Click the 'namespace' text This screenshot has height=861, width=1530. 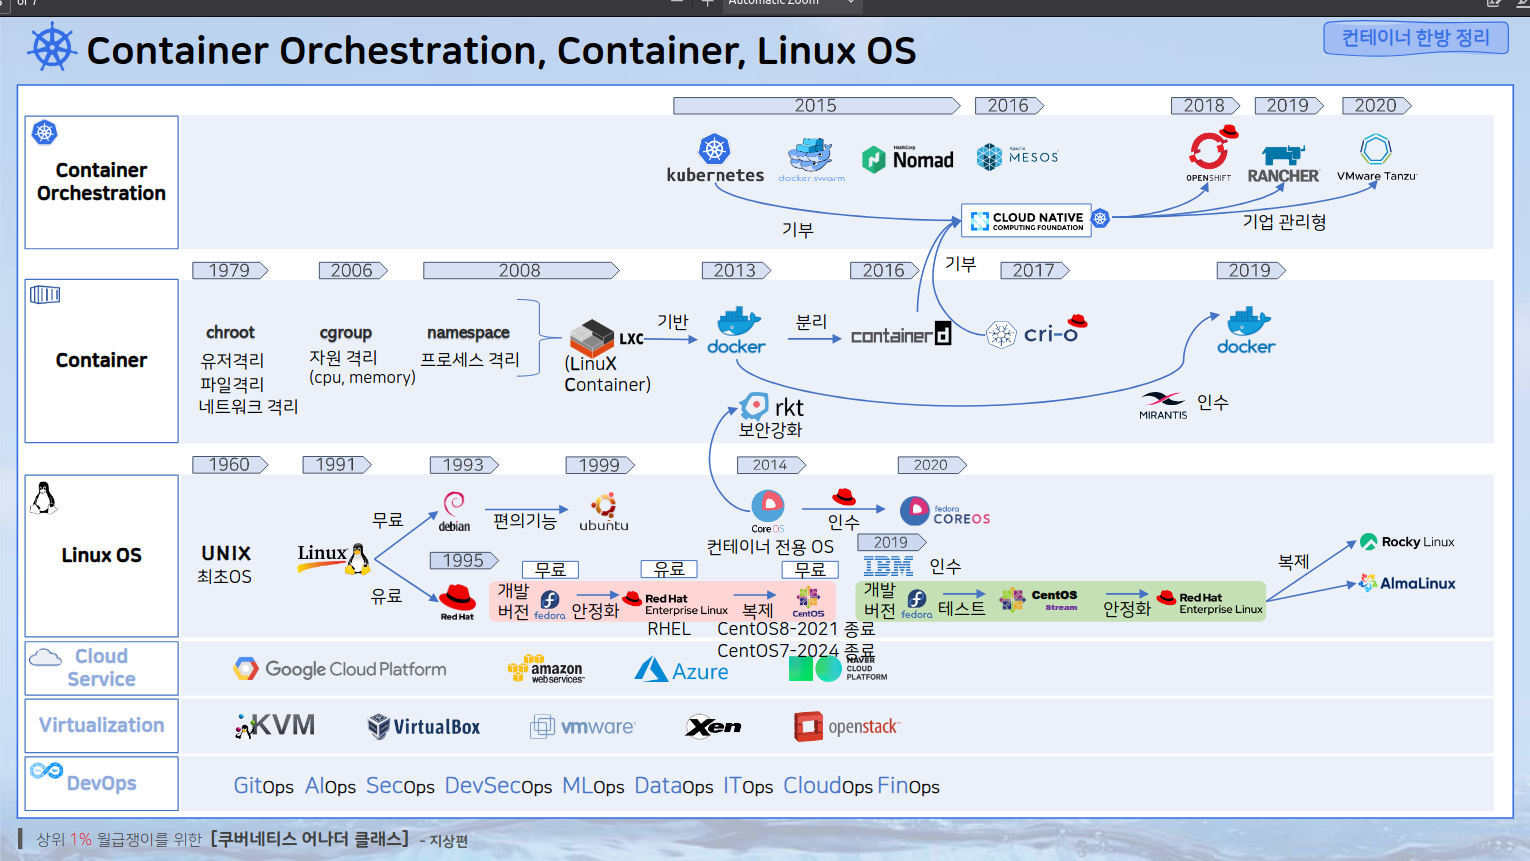(468, 332)
